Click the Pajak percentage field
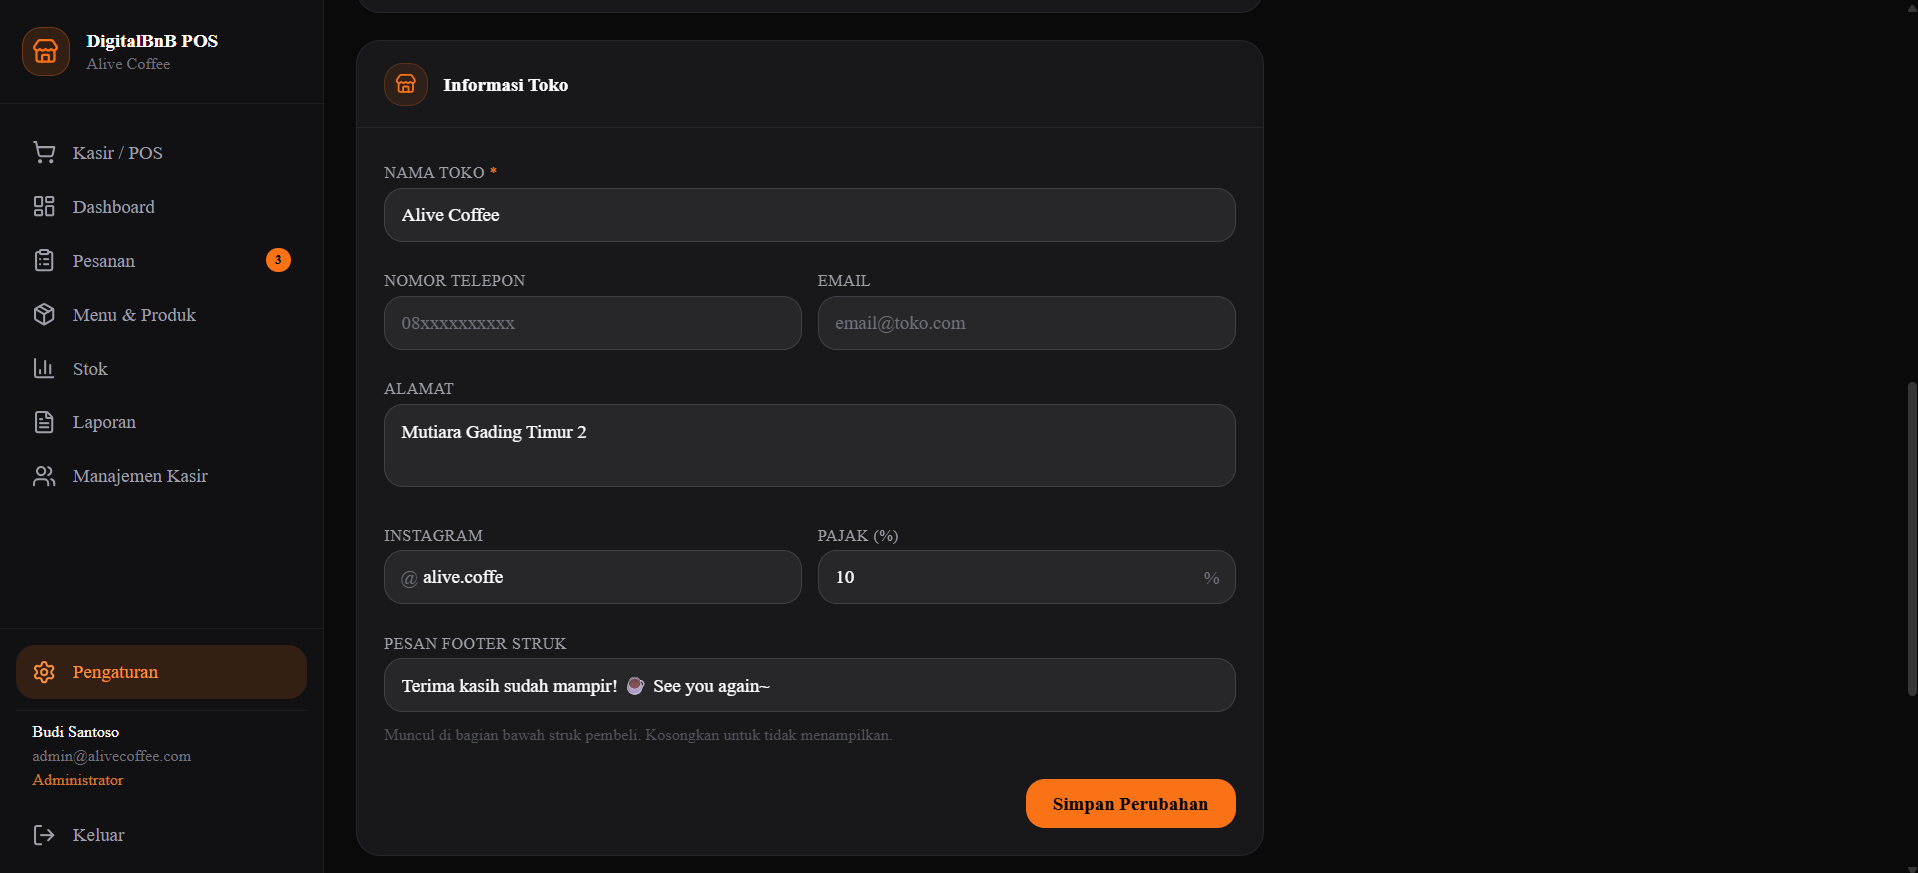The height and width of the screenshot is (873, 1918). point(1026,577)
